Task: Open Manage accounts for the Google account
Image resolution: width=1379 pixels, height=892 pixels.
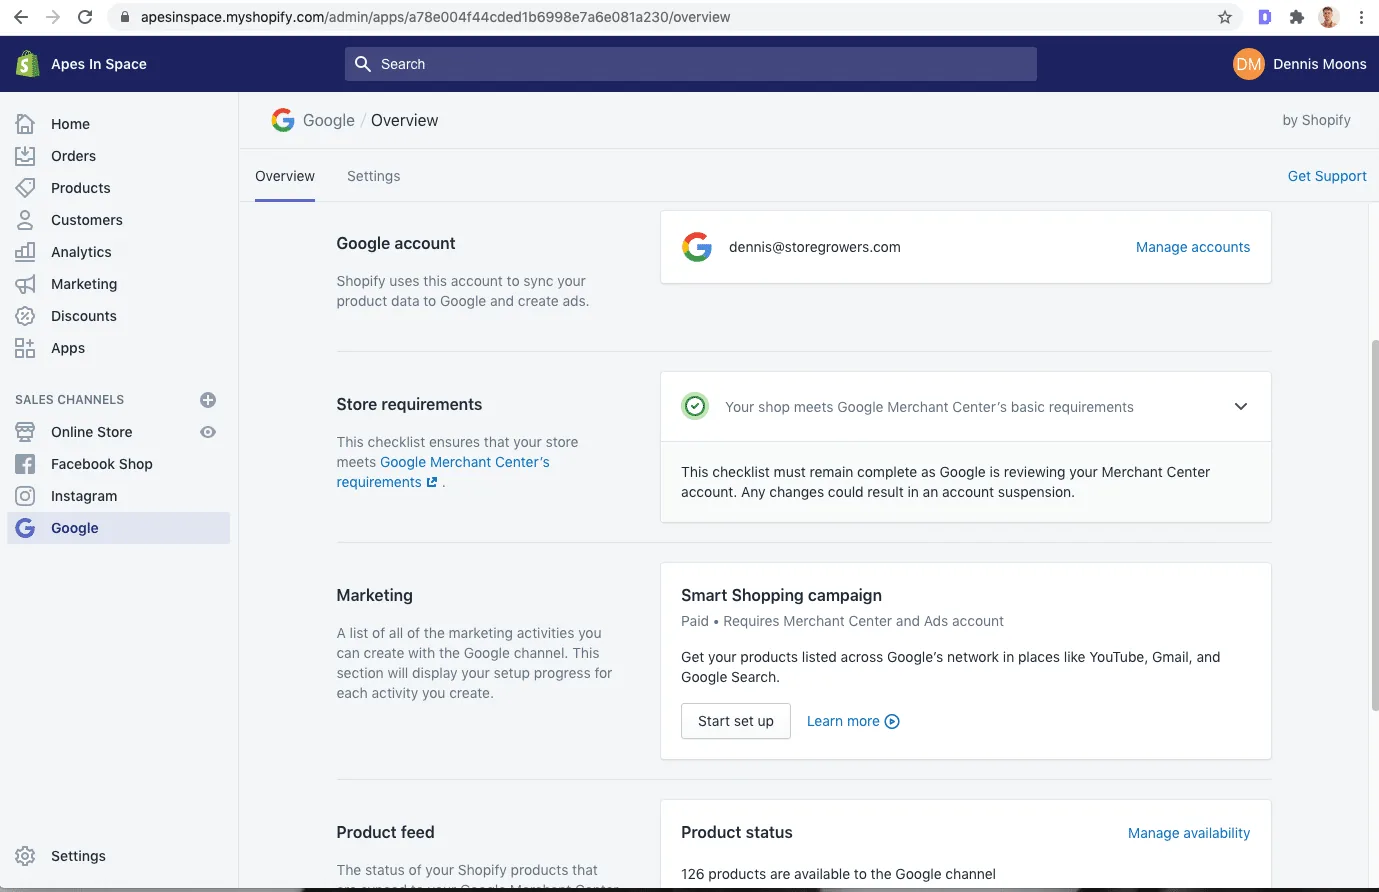Action: (1192, 246)
